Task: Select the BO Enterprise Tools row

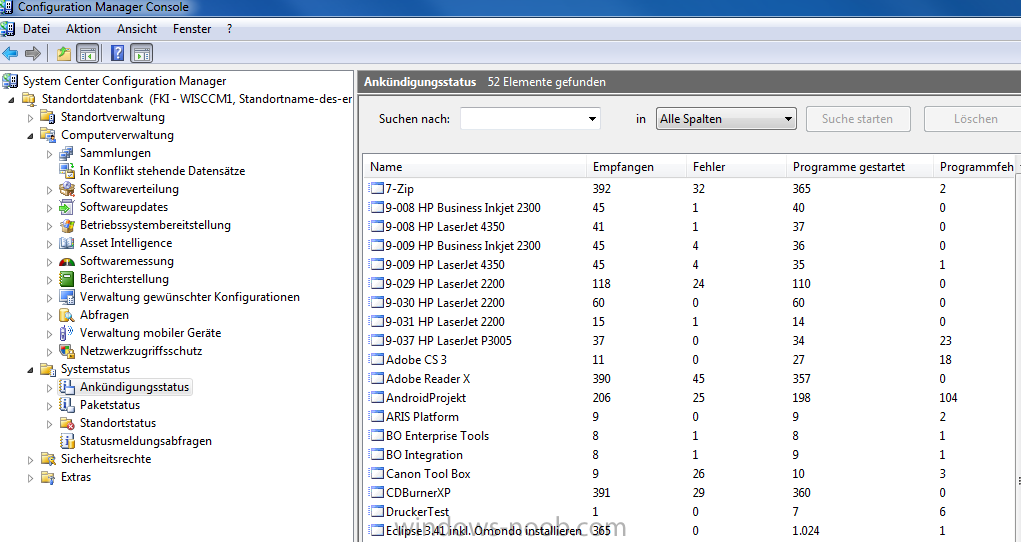Action: pyautogui.click(x=692, y=436)
